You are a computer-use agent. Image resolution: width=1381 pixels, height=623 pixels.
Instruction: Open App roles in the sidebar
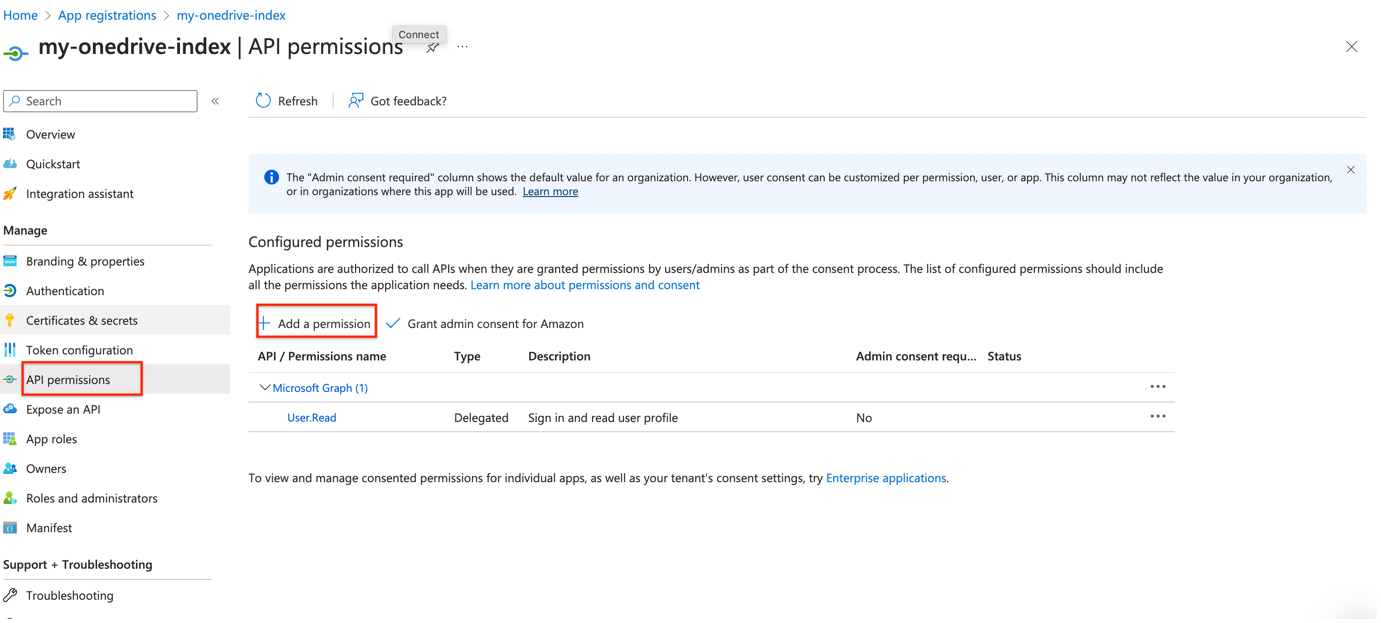pyautogui.click(x=51, y=439)
